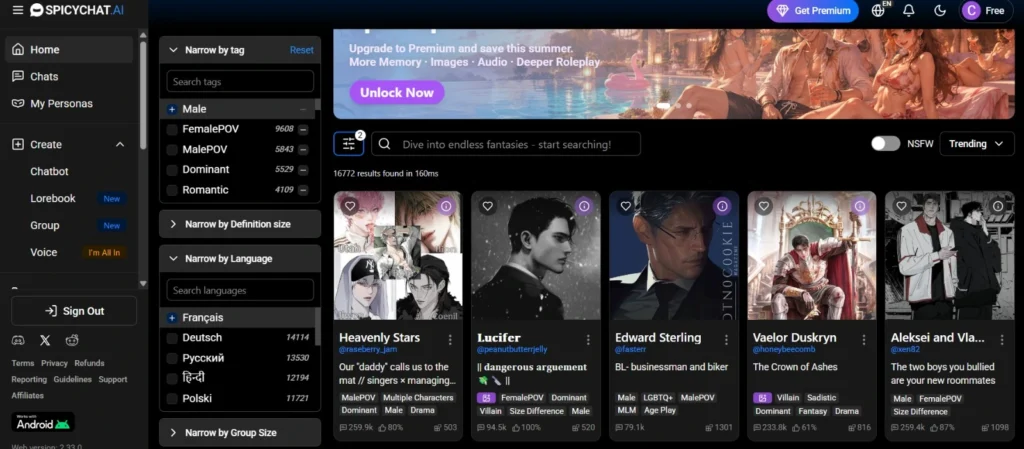1024x449 pixels.
Task: Exclude the MalePOV tag minus button
Action: pyautogui.click(x=303, y=149)
